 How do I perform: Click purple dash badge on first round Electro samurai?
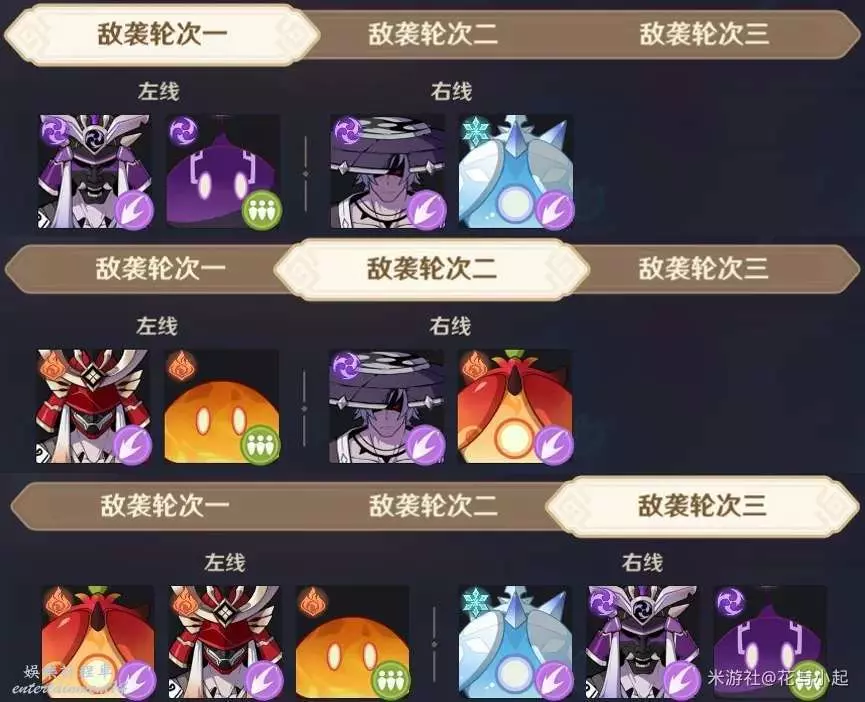(x=134, y=210)
